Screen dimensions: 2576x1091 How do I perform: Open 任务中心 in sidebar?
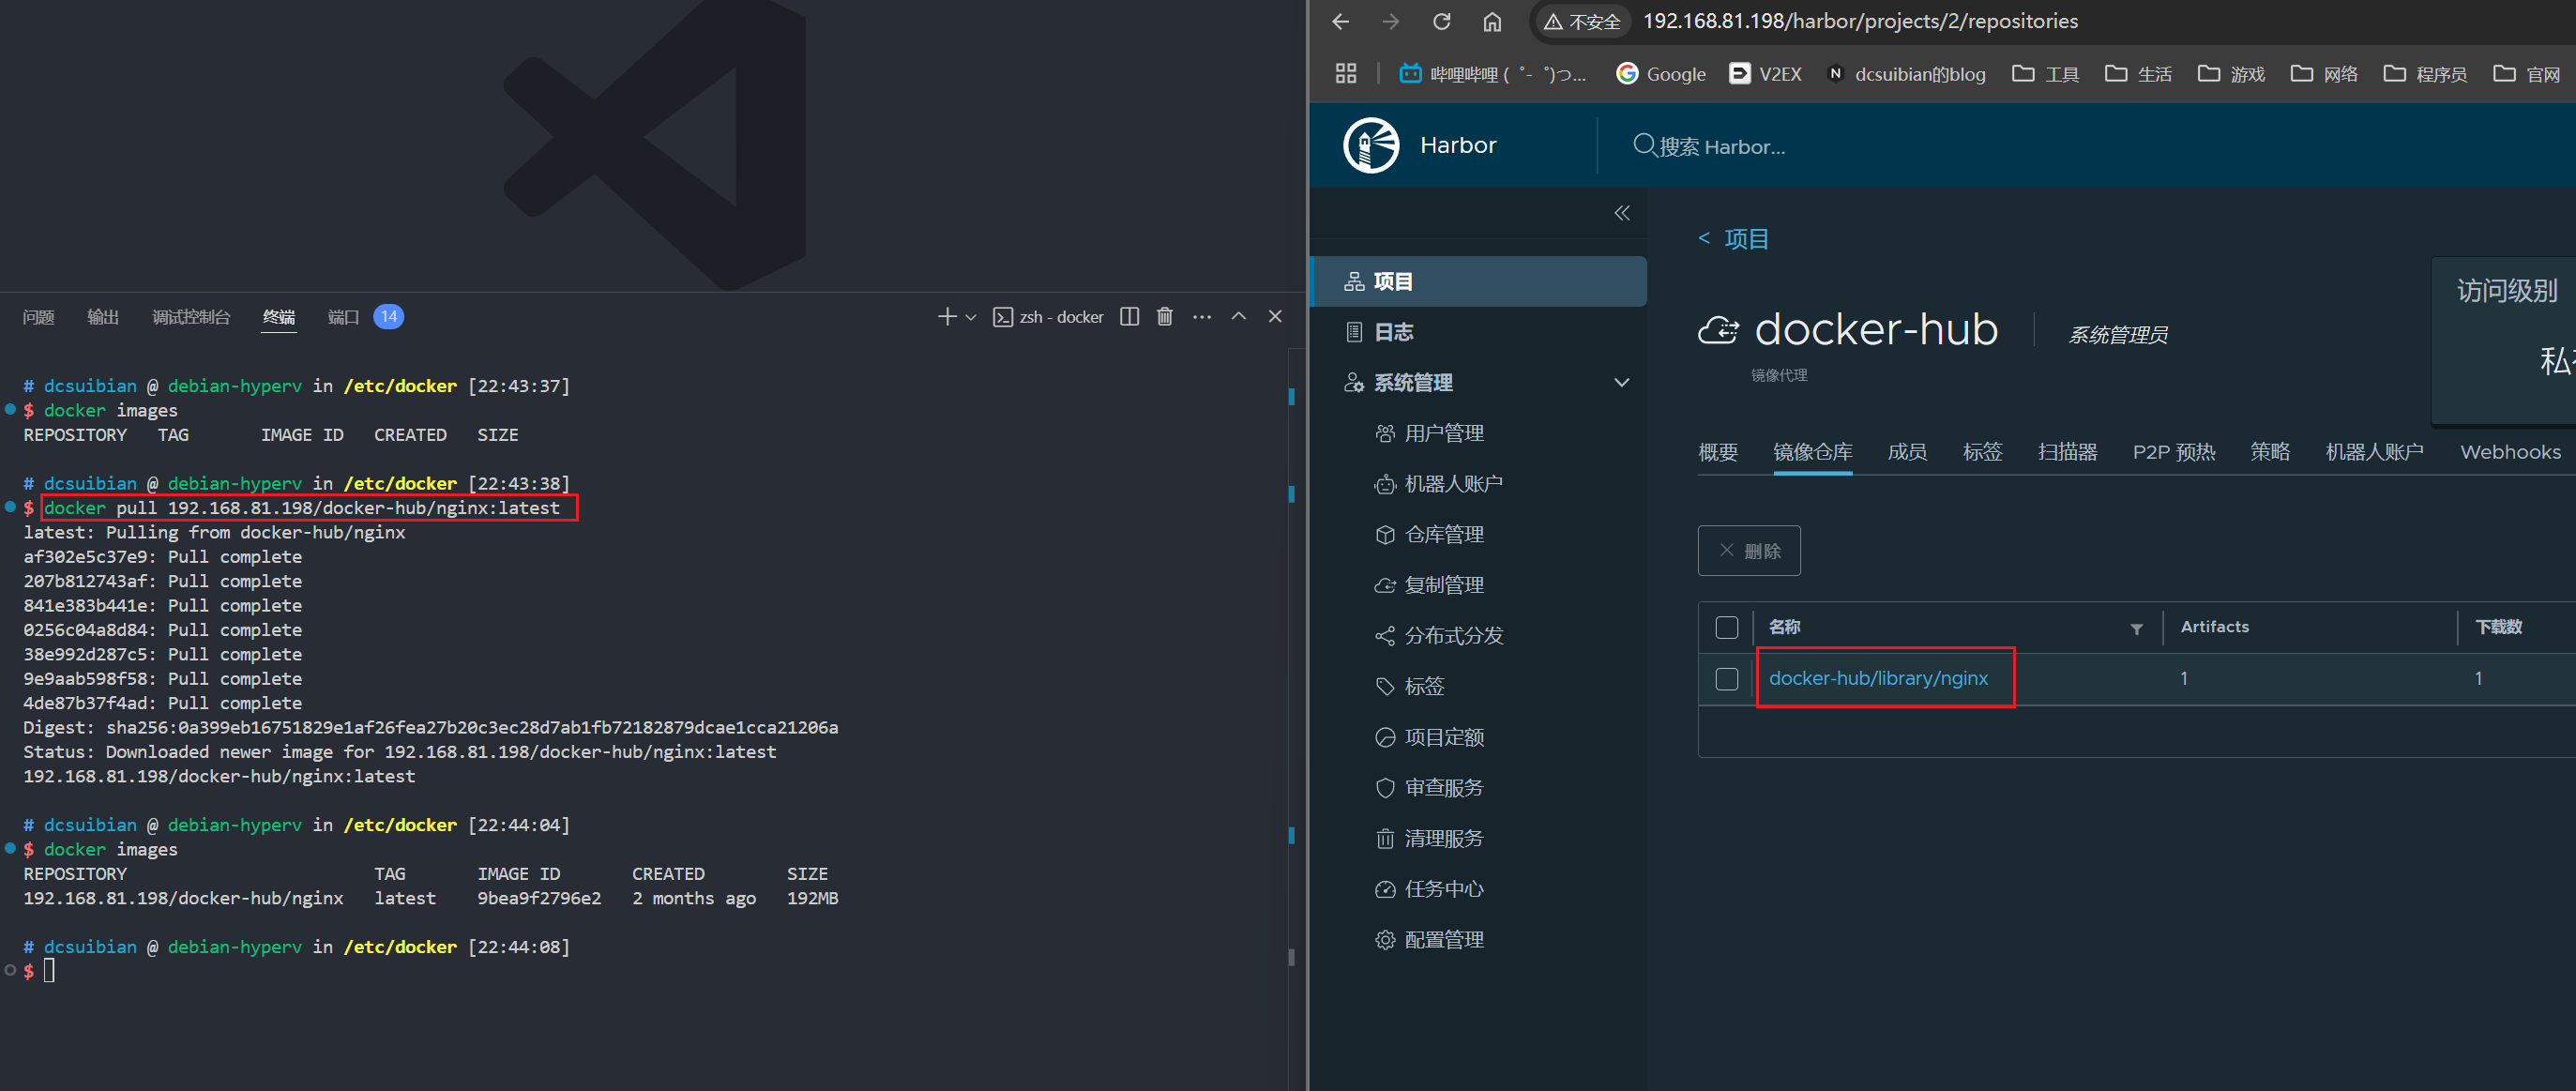[1431, 889]
